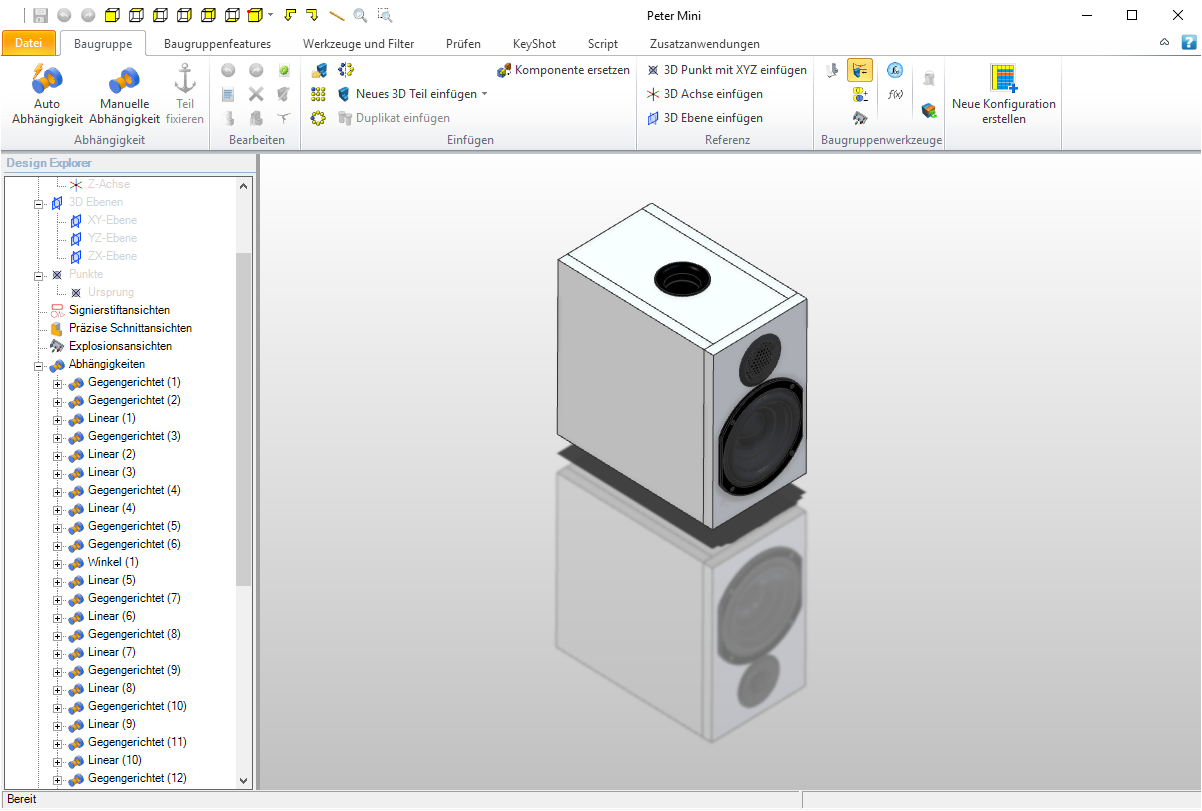
Task: Open the Neues 3D Teil einfügen dropdown
Action: (x=485, y=94)
